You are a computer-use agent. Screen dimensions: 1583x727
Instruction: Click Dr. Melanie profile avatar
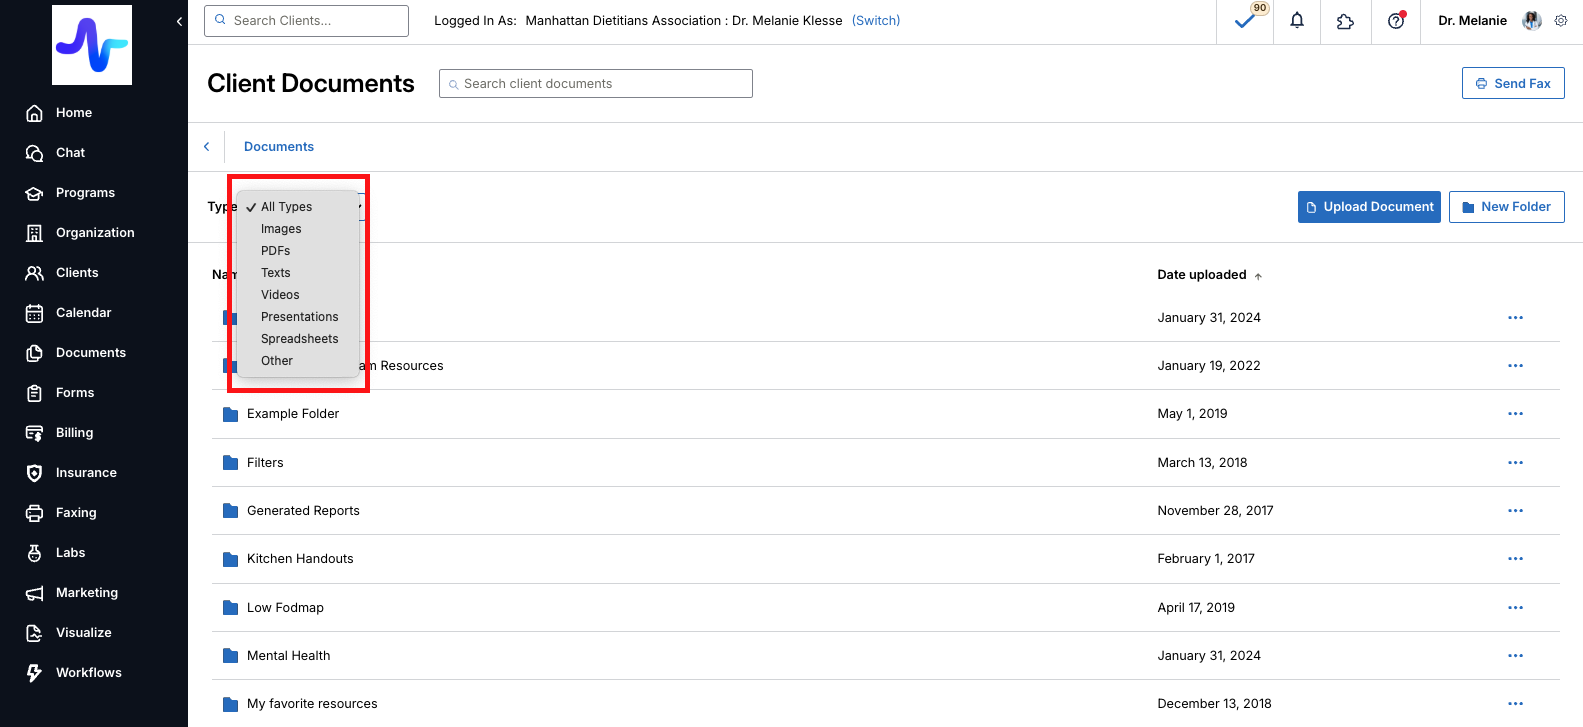click(x=1532, y=21)
